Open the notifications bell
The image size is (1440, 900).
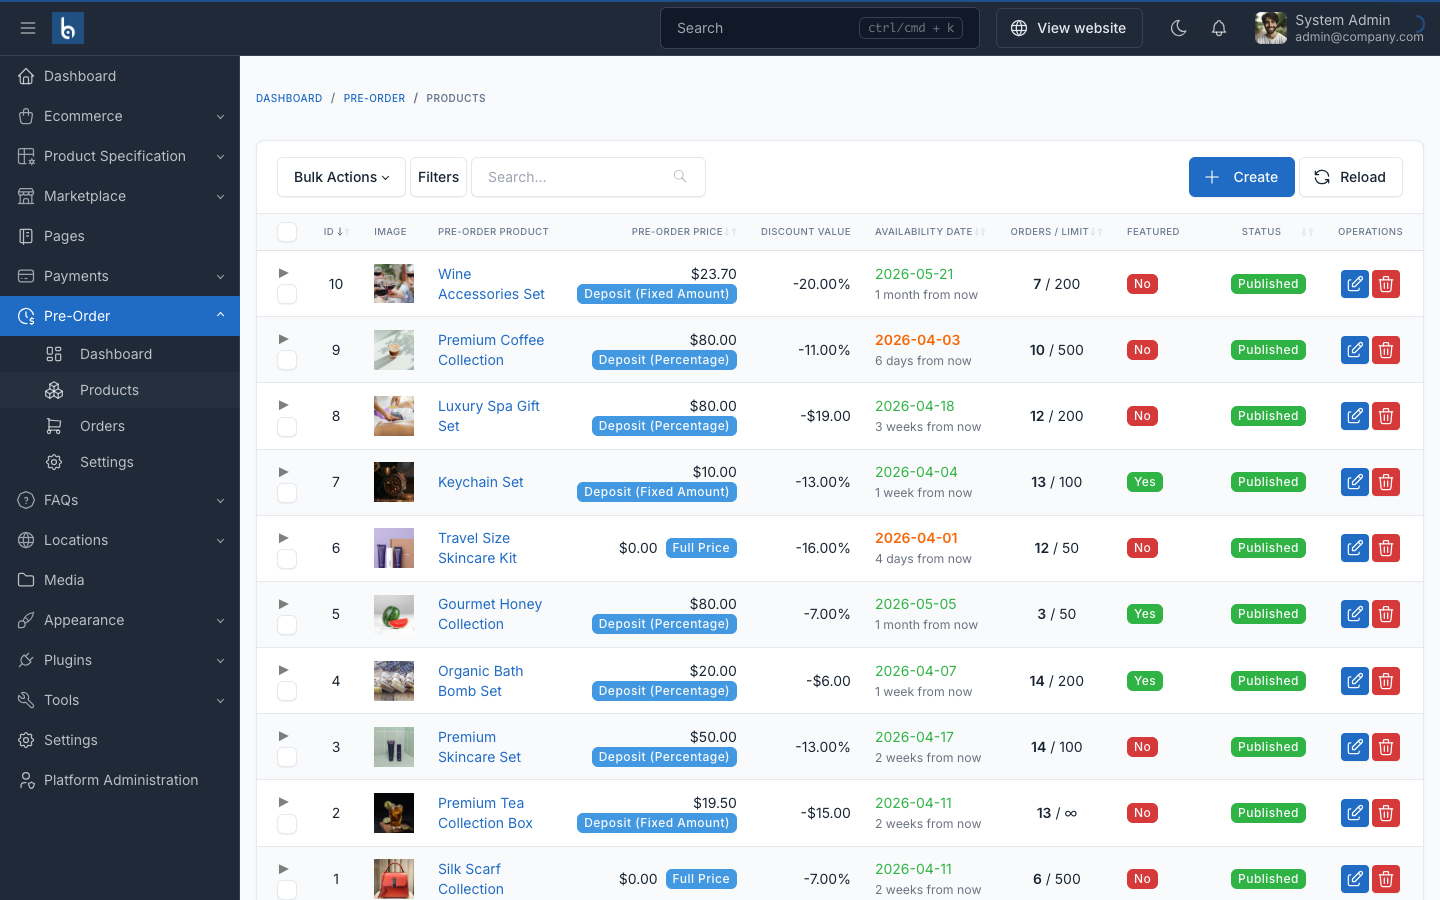pos(1218,28)
